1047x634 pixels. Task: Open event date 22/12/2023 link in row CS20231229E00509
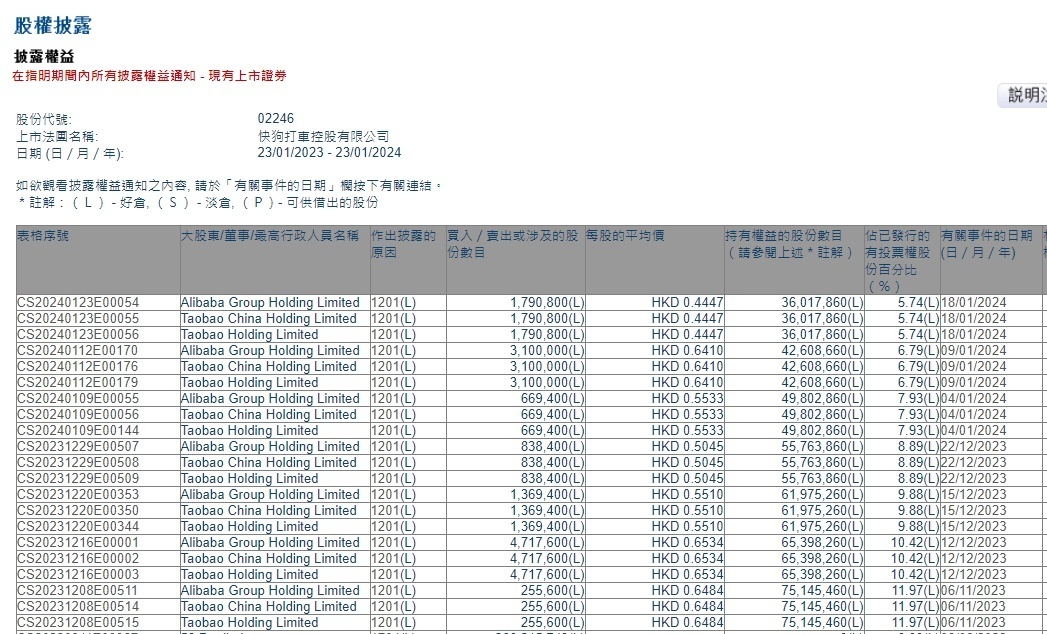point(974,479)
